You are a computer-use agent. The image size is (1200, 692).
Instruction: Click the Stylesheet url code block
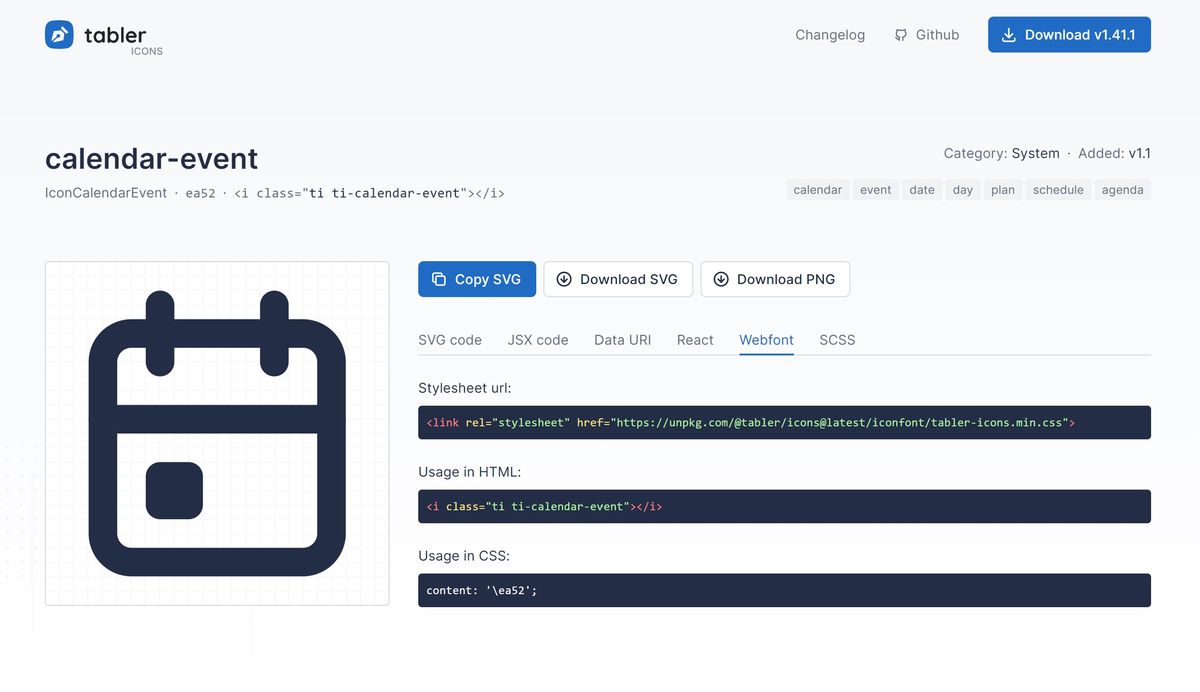[x=784, y=423]
